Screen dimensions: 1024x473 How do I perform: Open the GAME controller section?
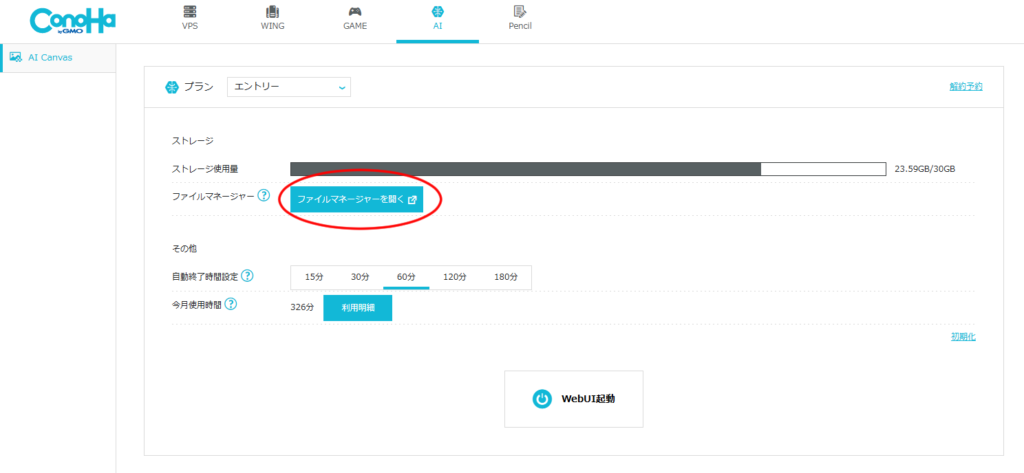(x=355, y=18)
